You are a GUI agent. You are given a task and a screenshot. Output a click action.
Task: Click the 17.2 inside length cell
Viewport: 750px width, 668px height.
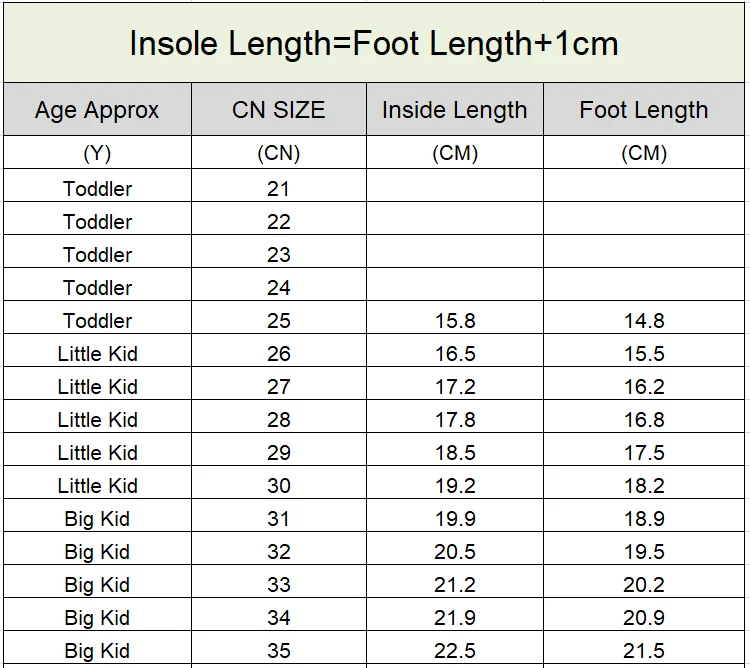coord(454,387)
